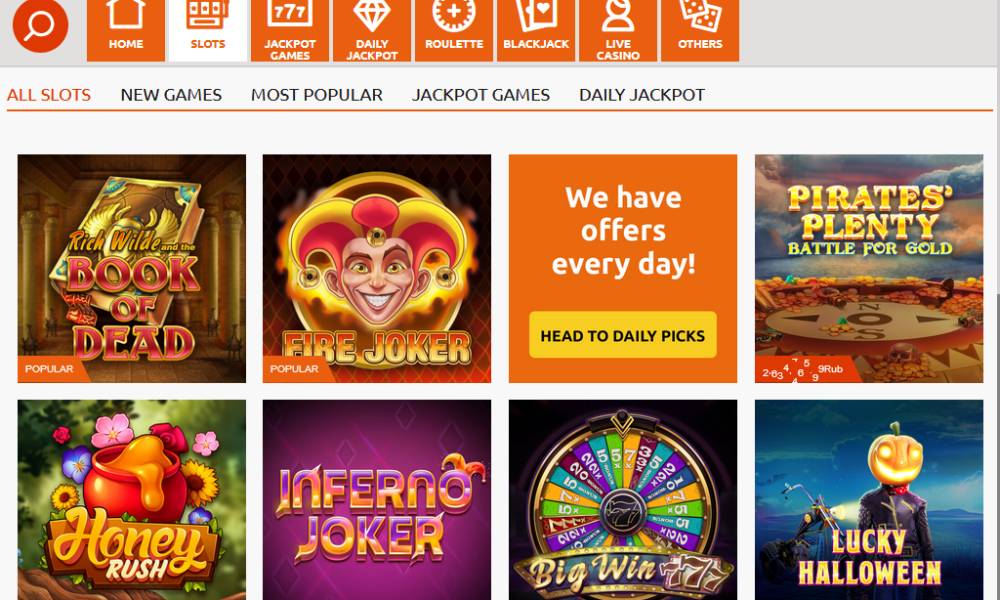Launch Pirates' Plenty Battle for Gold
Screen dimensions: 1000x600
869,268
